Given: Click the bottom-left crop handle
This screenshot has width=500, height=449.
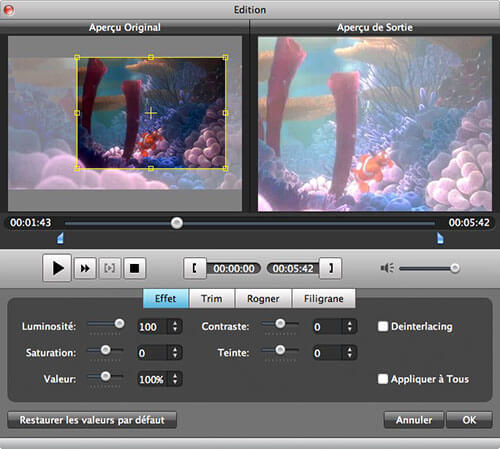Looking at the screenshot, I should coord(77,168).
